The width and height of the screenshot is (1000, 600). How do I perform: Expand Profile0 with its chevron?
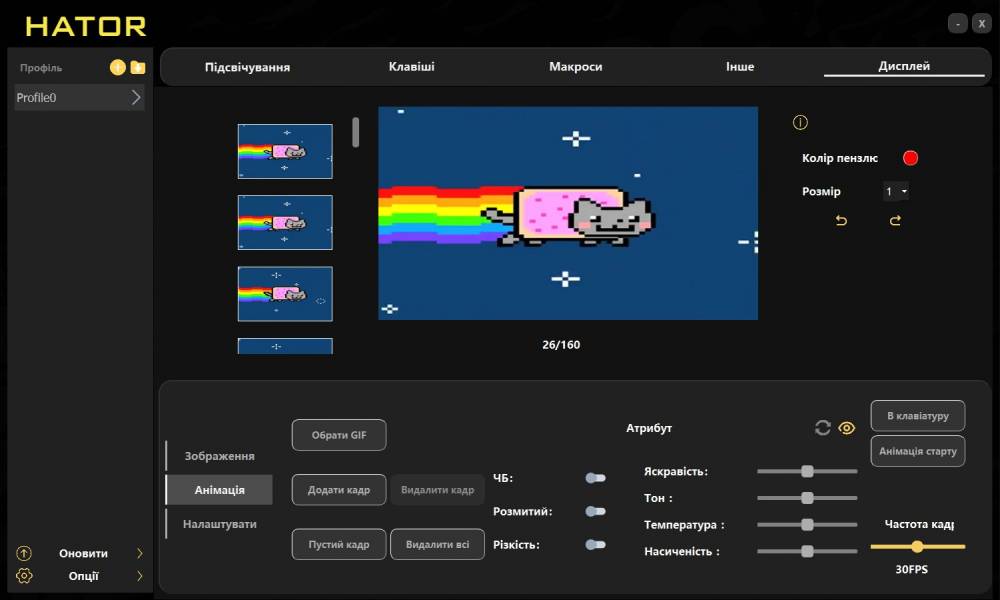[x=136, y=98]
